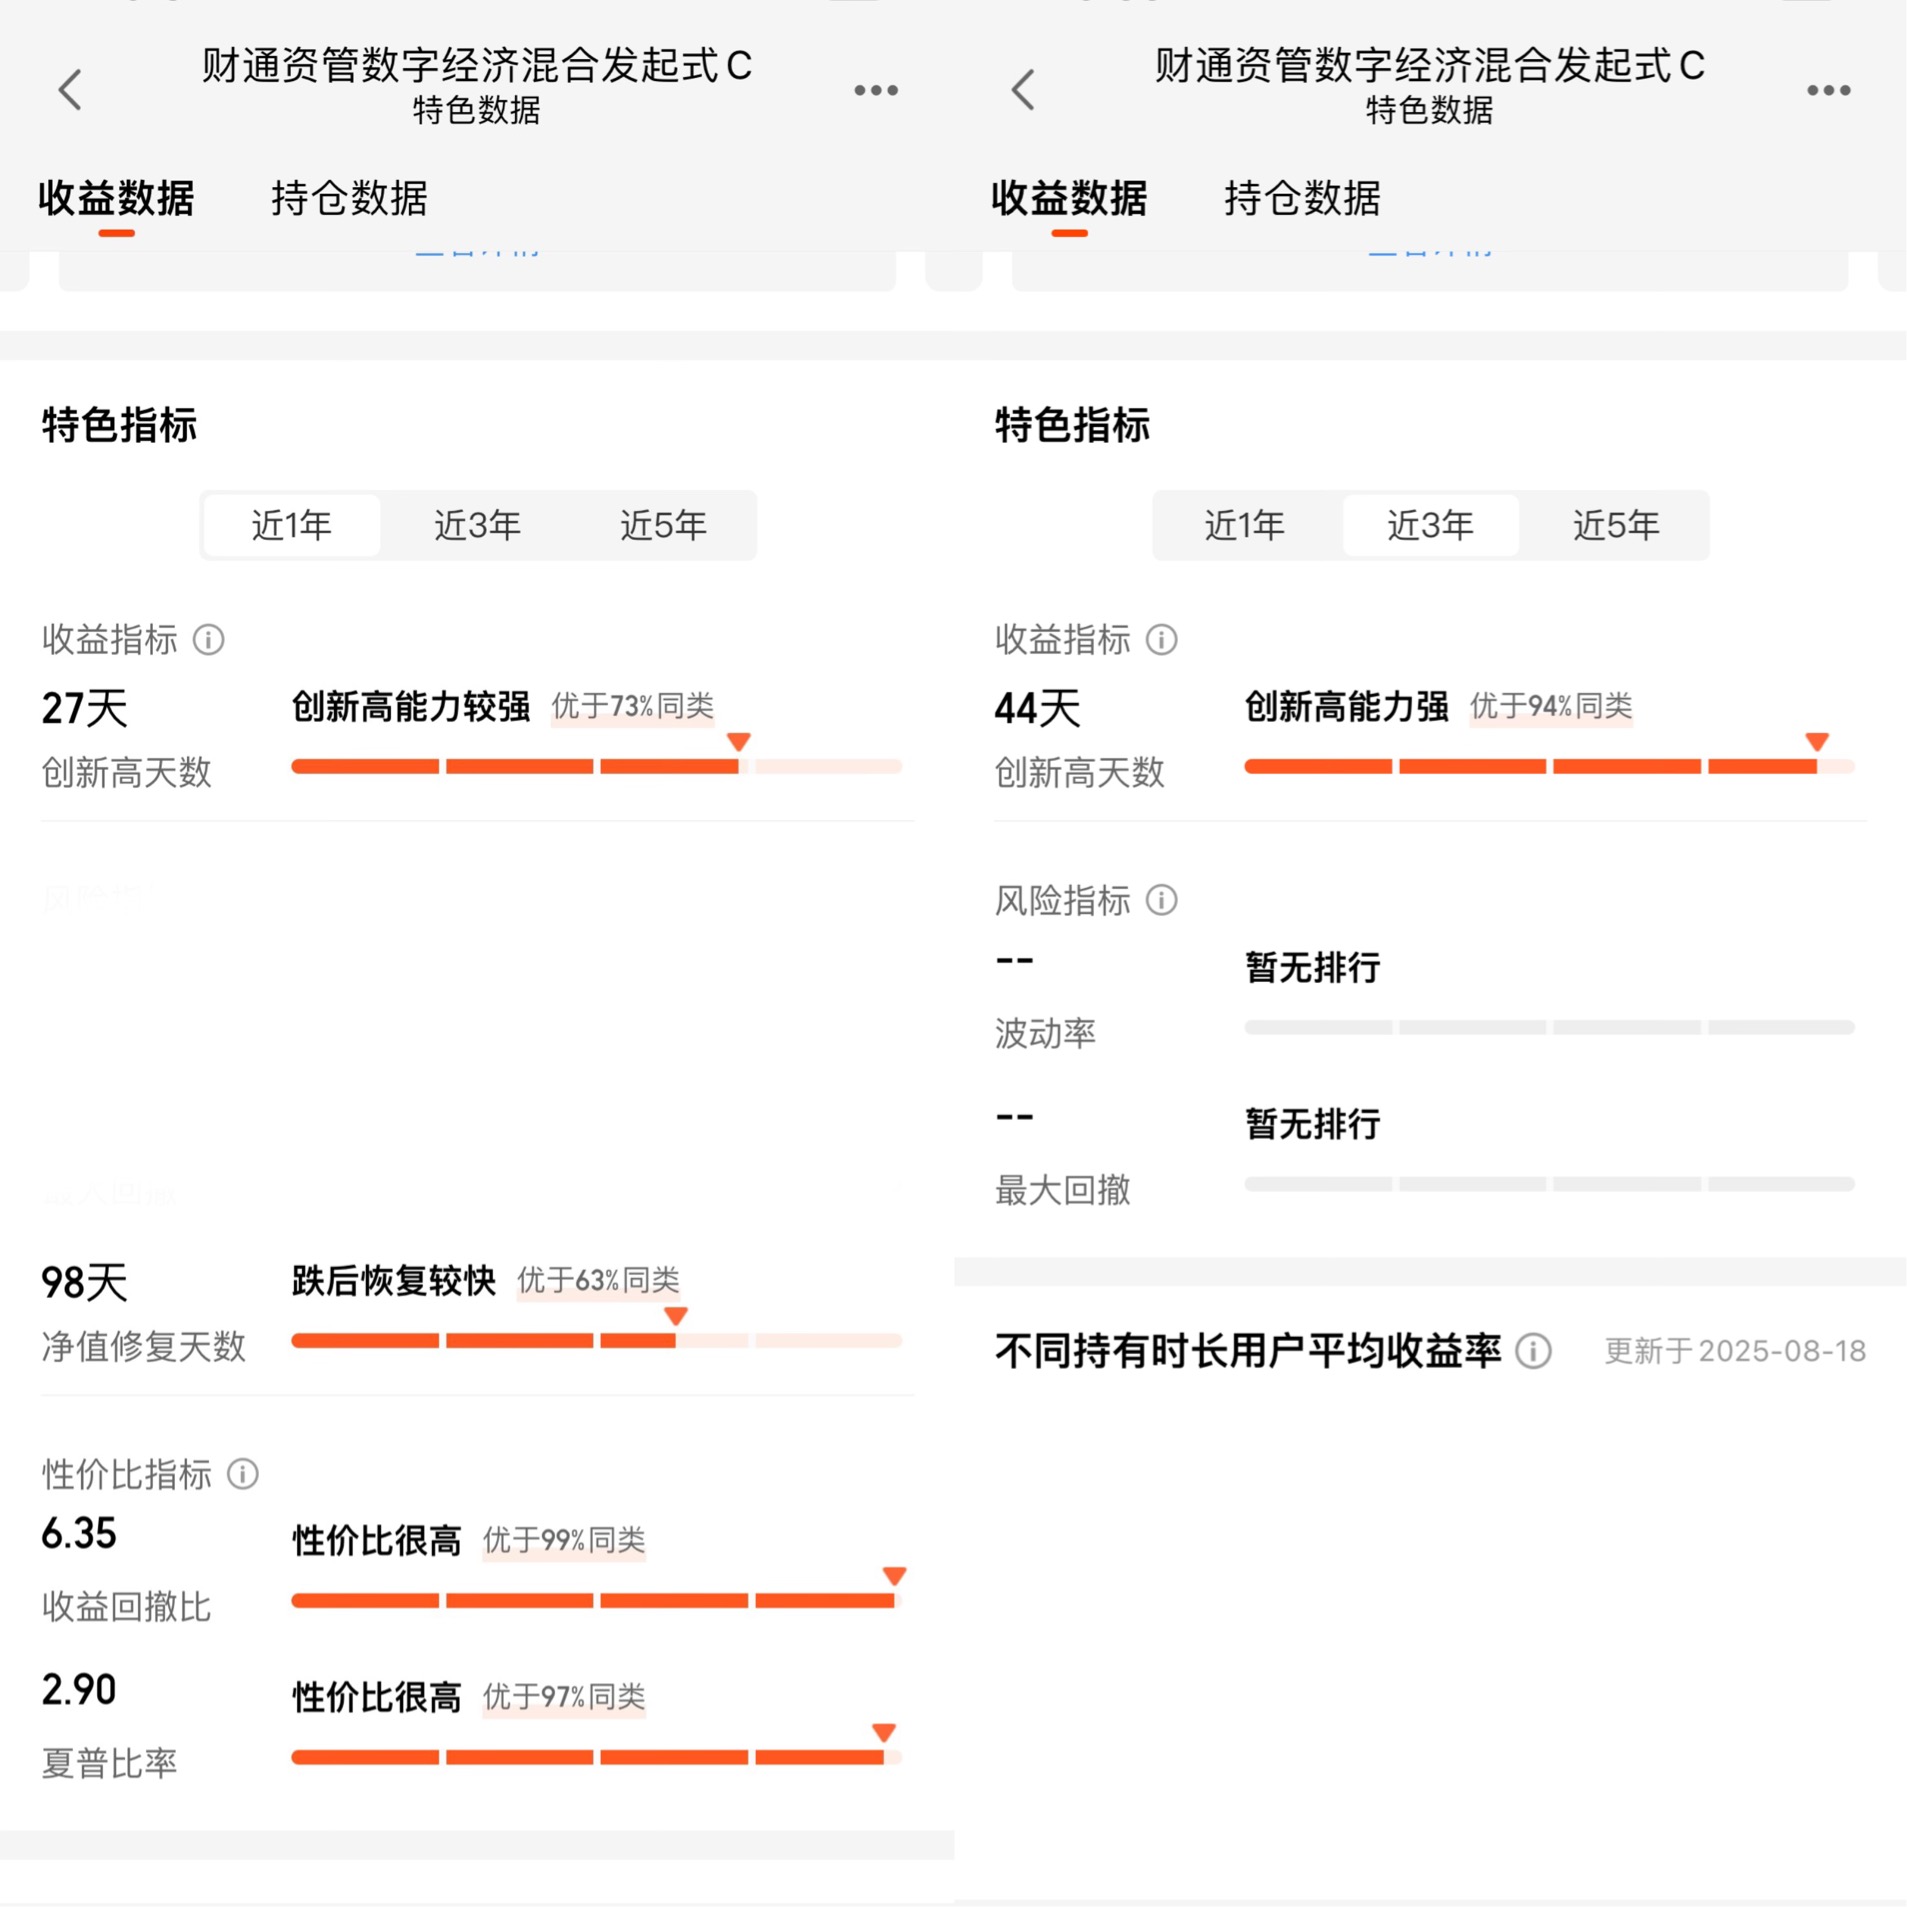Screen dimensions: 1907x1907
Task: Tap 最大回撤 label in right screen
Action: 1062,1190
